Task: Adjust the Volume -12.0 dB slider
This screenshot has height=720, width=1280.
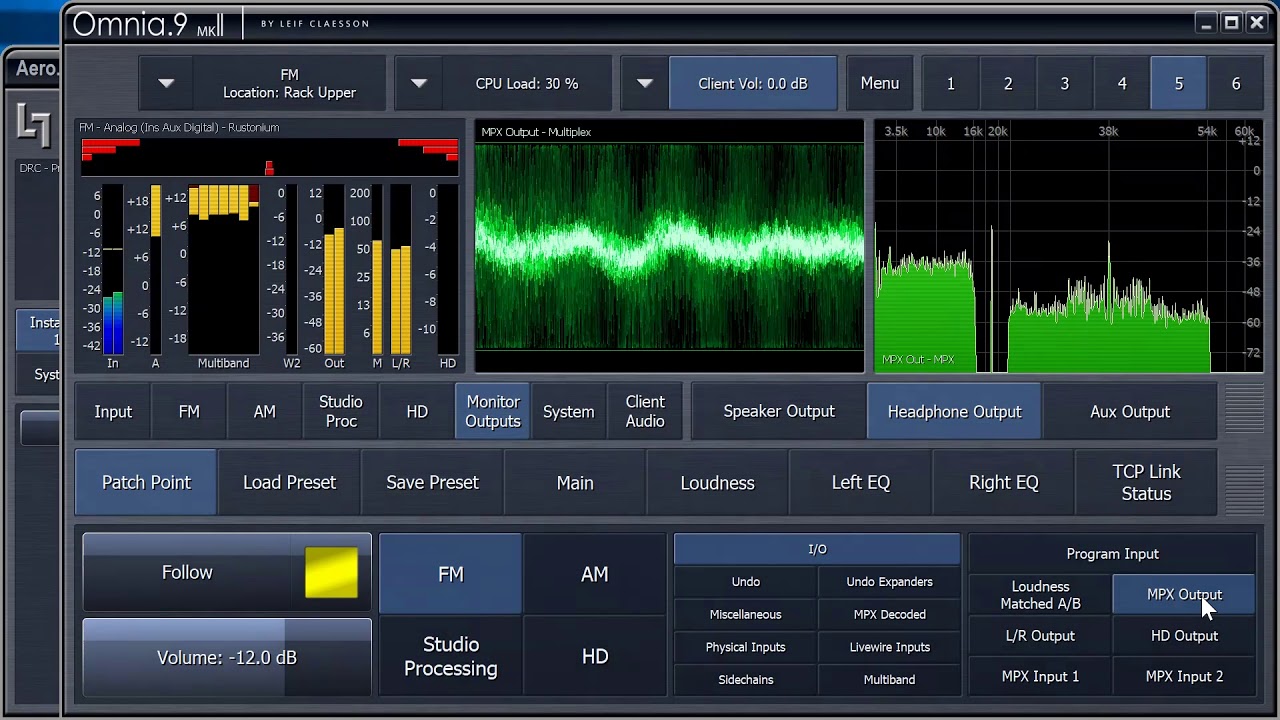Action: coord(227,657)
